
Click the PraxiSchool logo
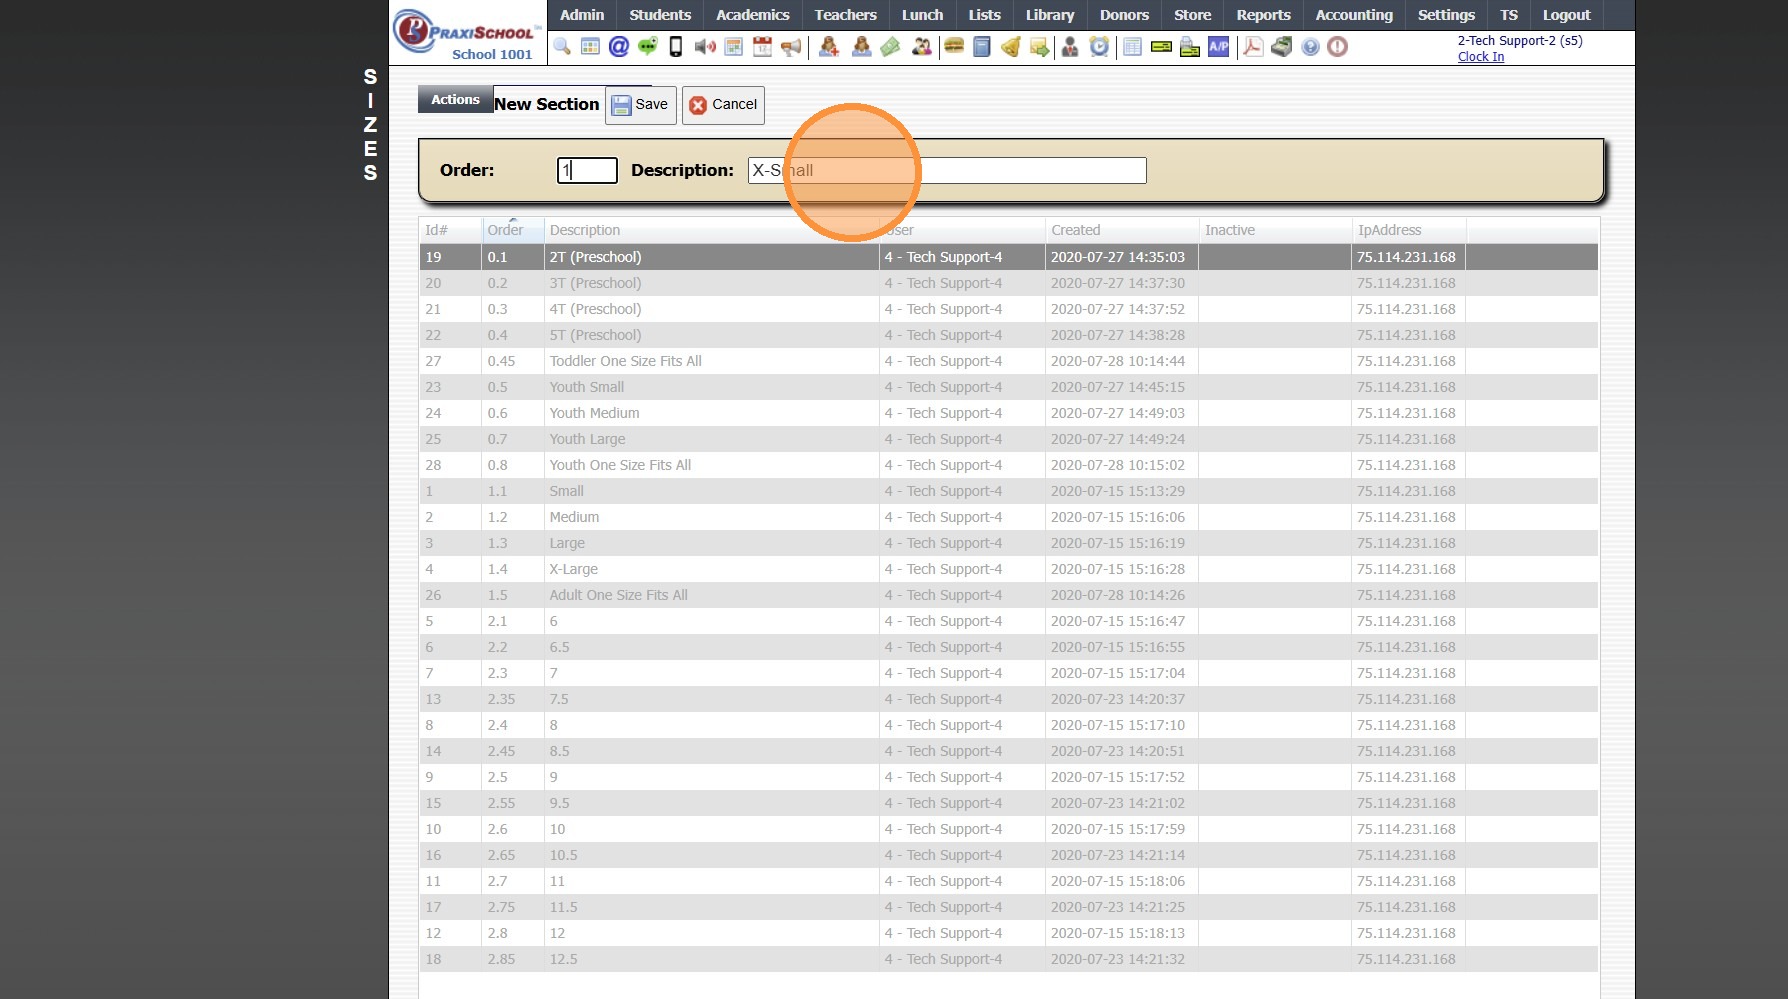pyautogui.click(x=468, y=30)
